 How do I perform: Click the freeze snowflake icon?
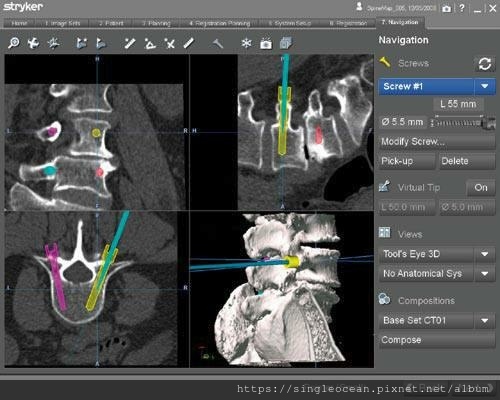[246, 43]
